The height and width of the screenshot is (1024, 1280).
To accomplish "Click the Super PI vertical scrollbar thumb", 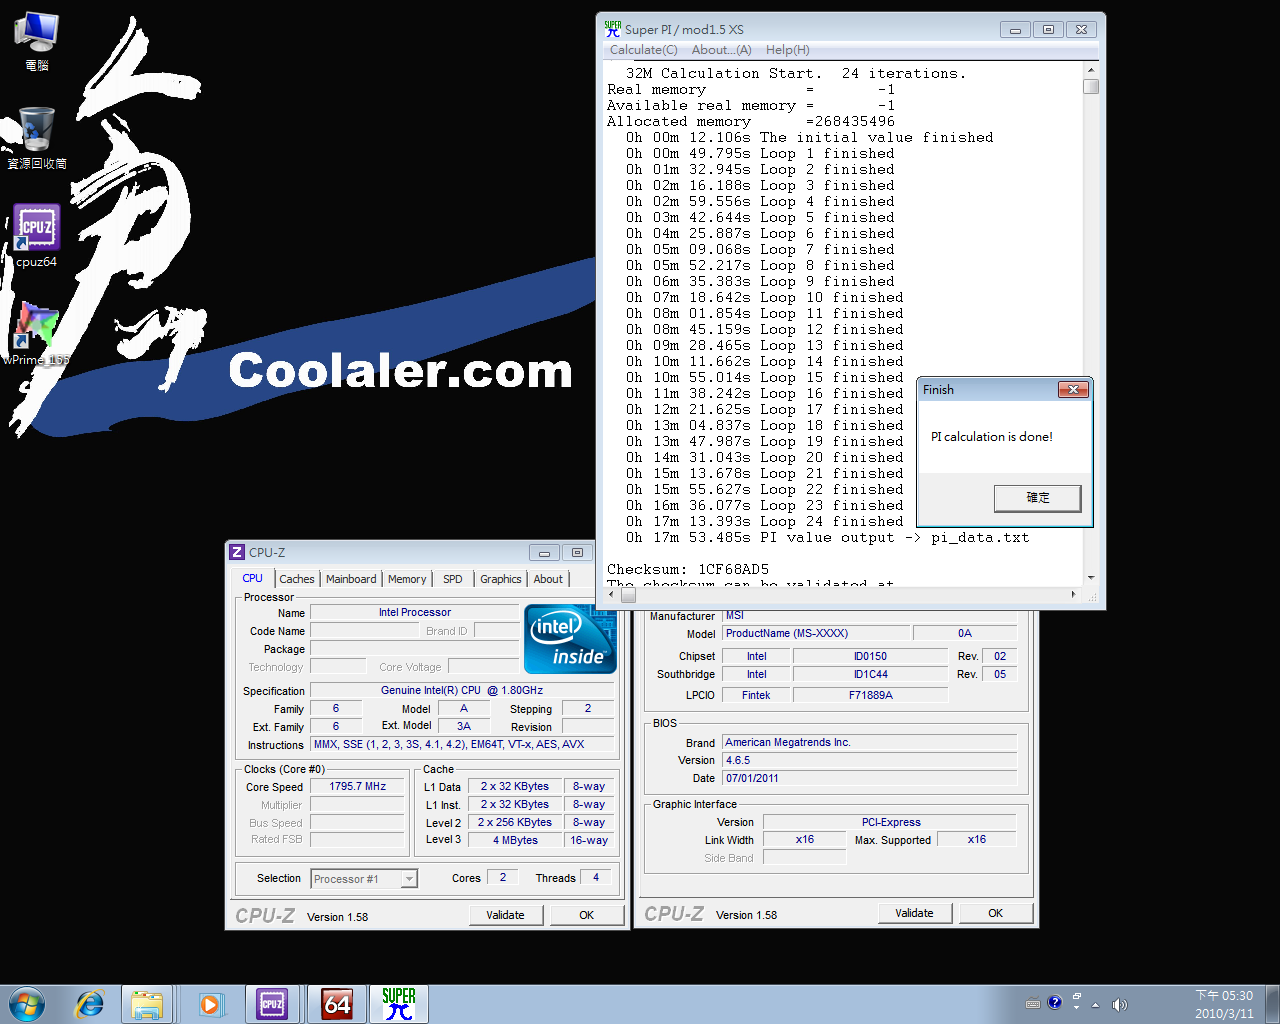I will (x=1091, y=86).
